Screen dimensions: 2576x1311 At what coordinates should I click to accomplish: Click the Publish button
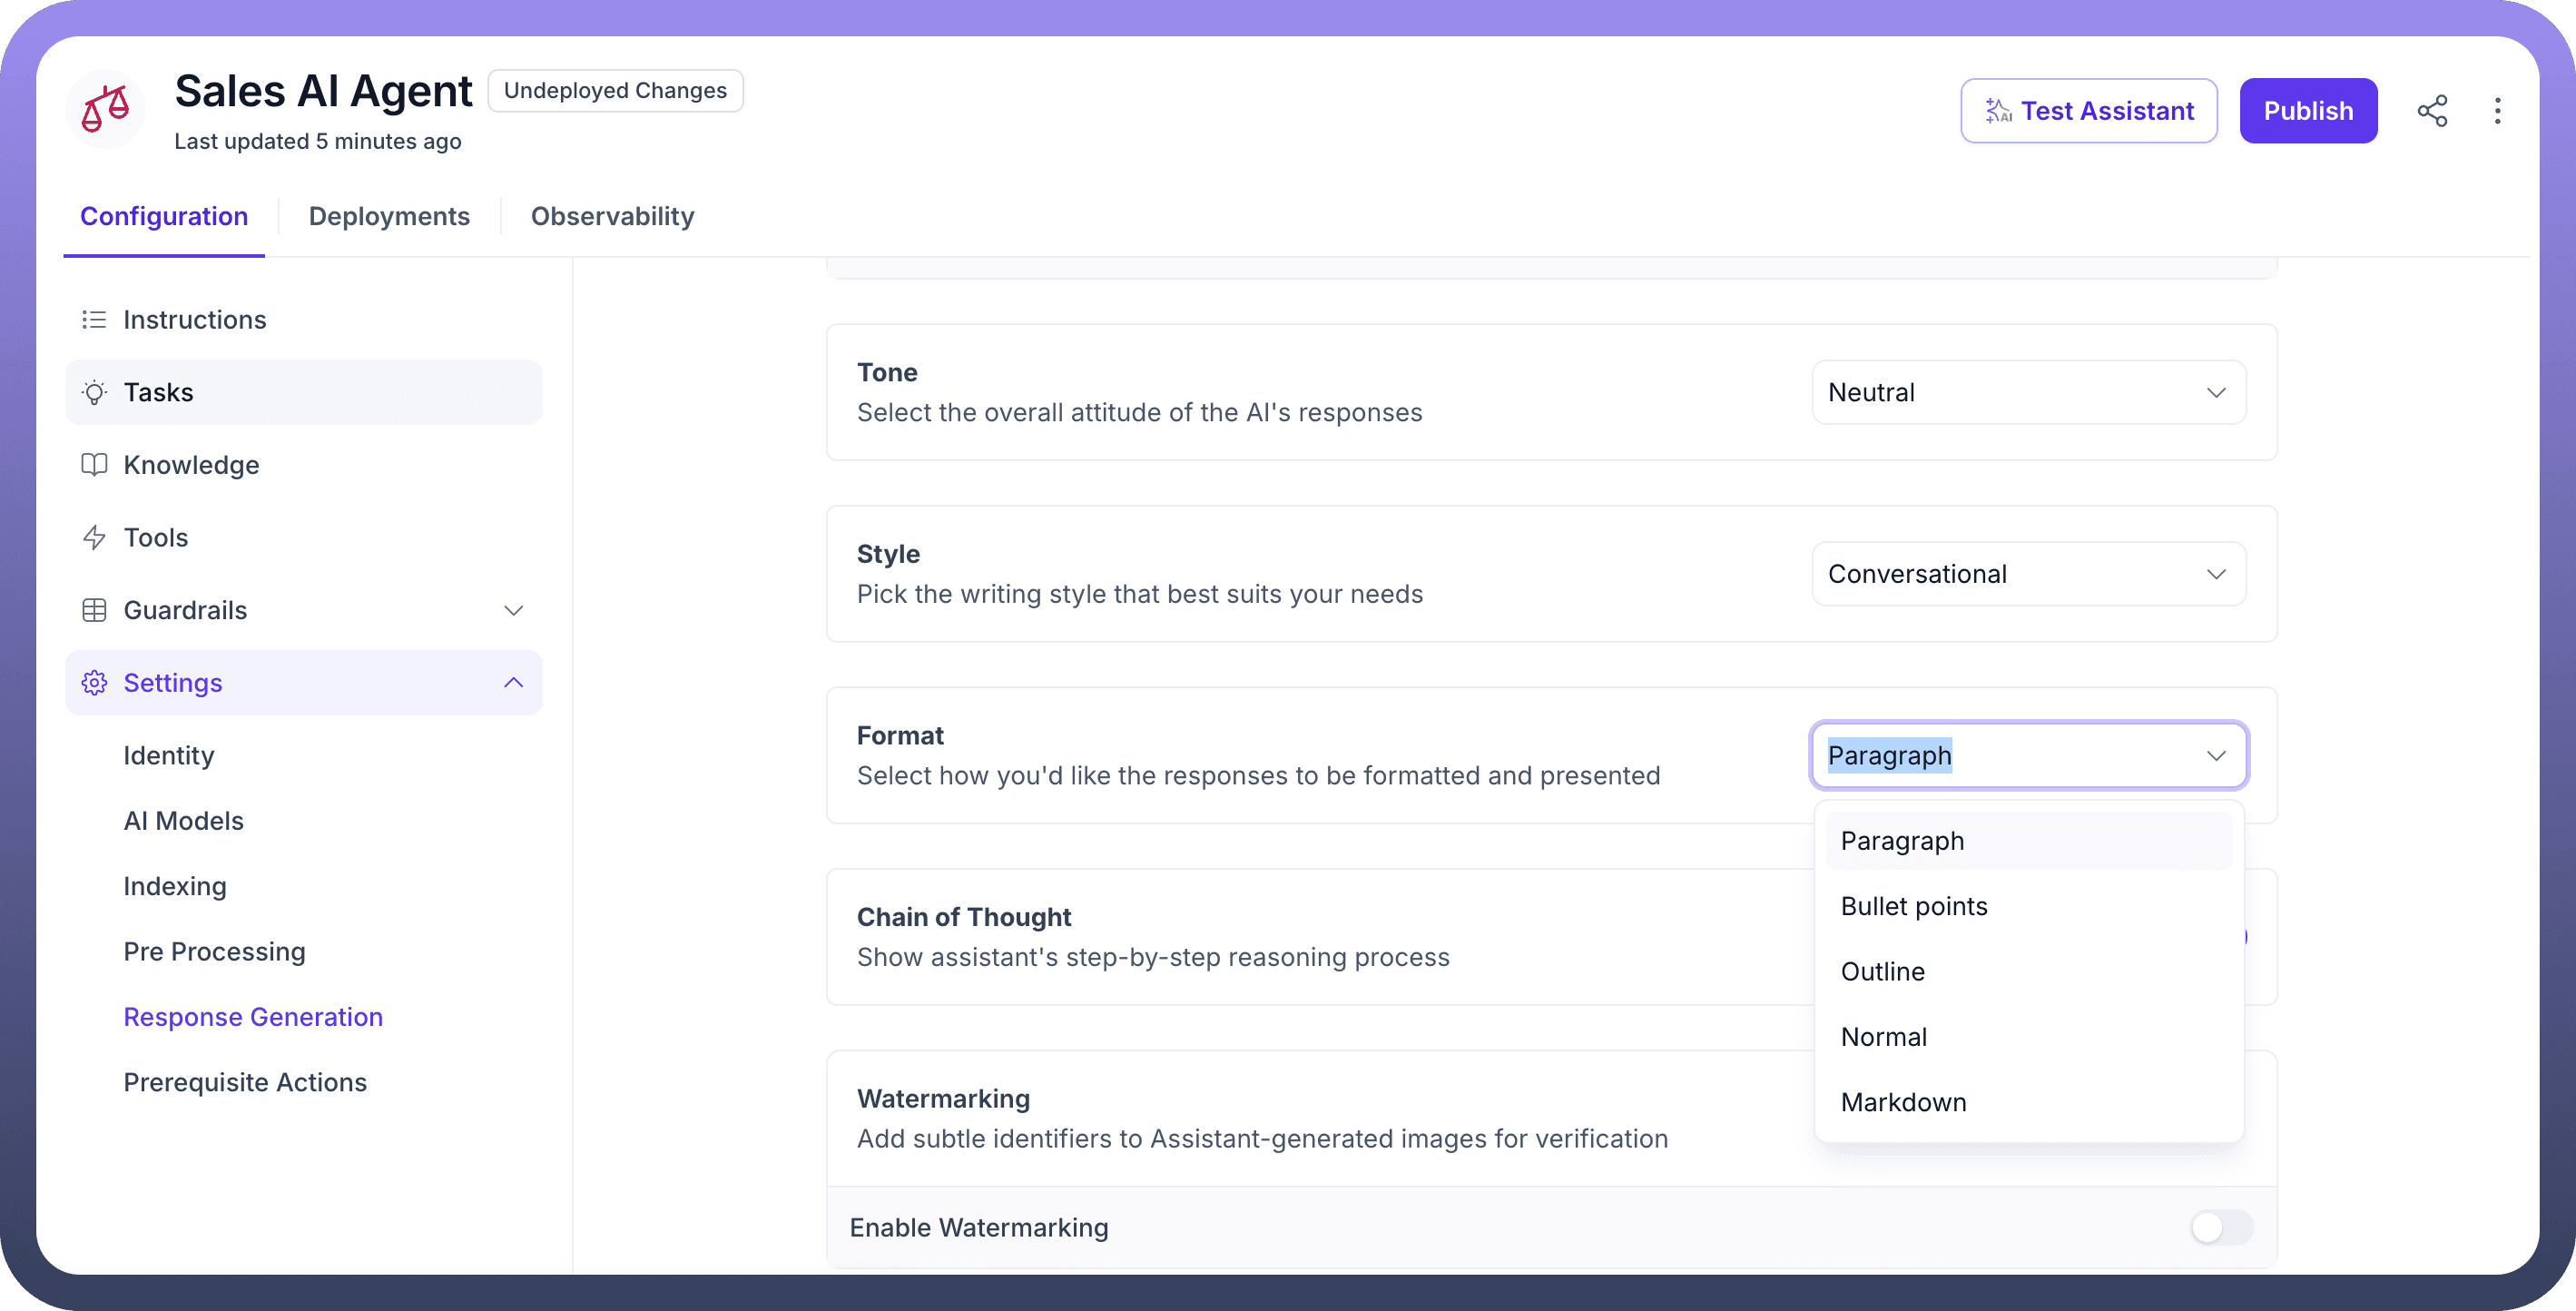point(2307,111)
